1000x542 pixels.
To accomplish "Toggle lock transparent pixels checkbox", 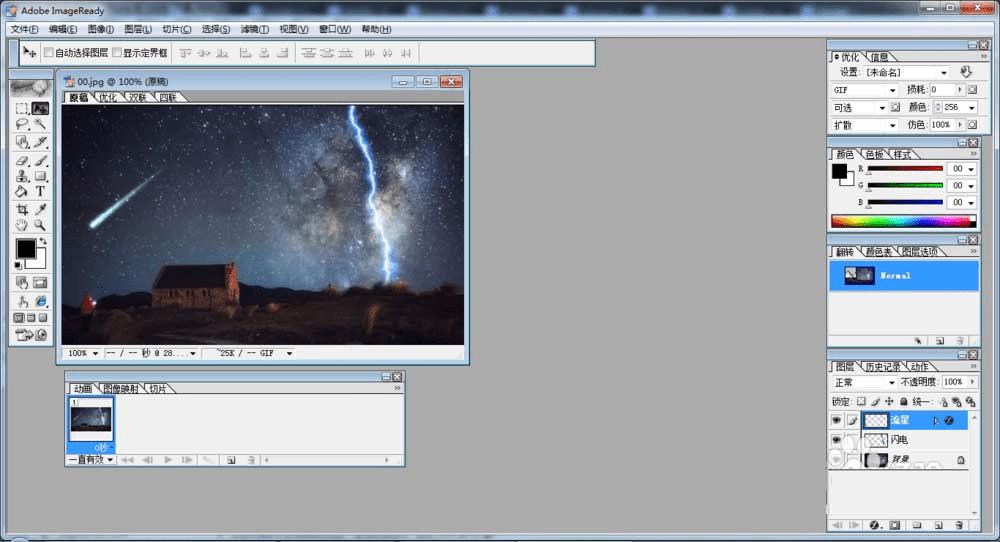I will click(862, 402).
